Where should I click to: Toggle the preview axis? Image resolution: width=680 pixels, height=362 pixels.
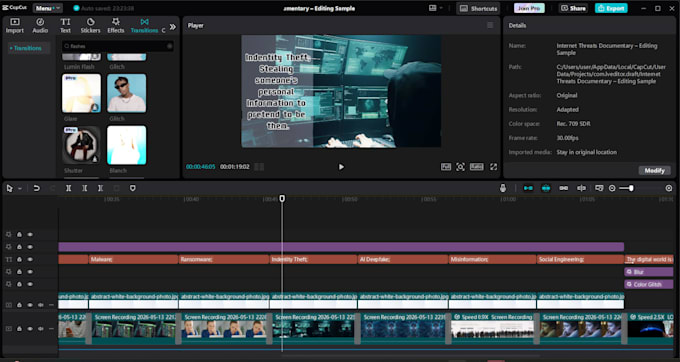(582, 188)
